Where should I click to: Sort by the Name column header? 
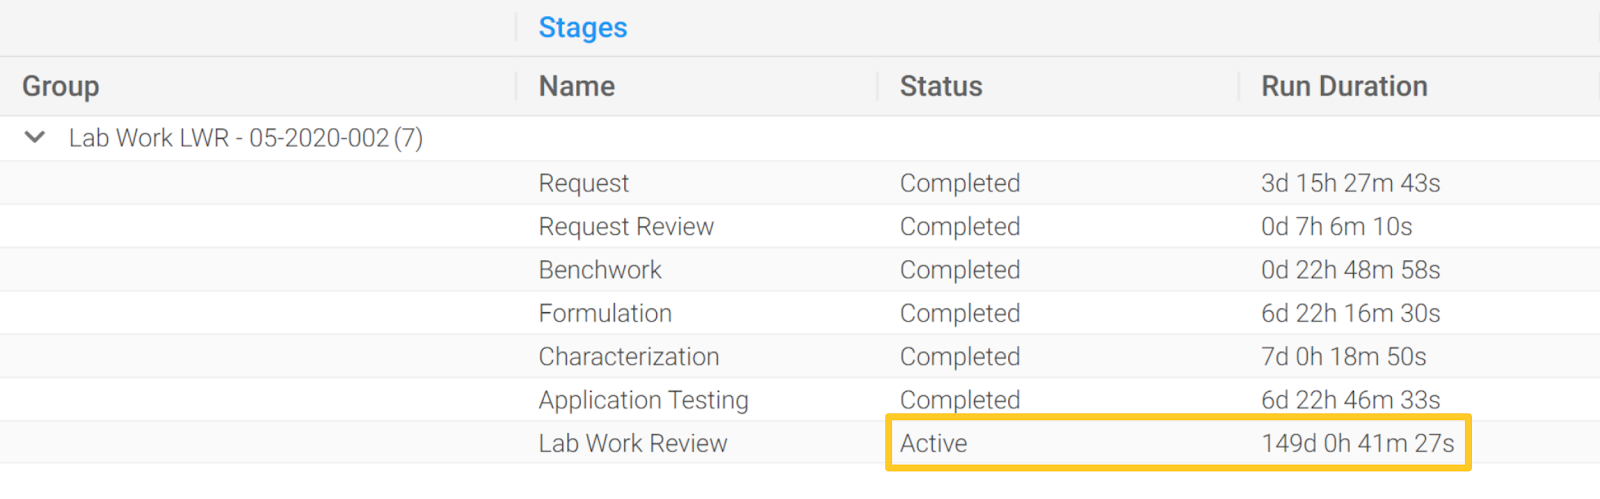[x=577, y=86]
